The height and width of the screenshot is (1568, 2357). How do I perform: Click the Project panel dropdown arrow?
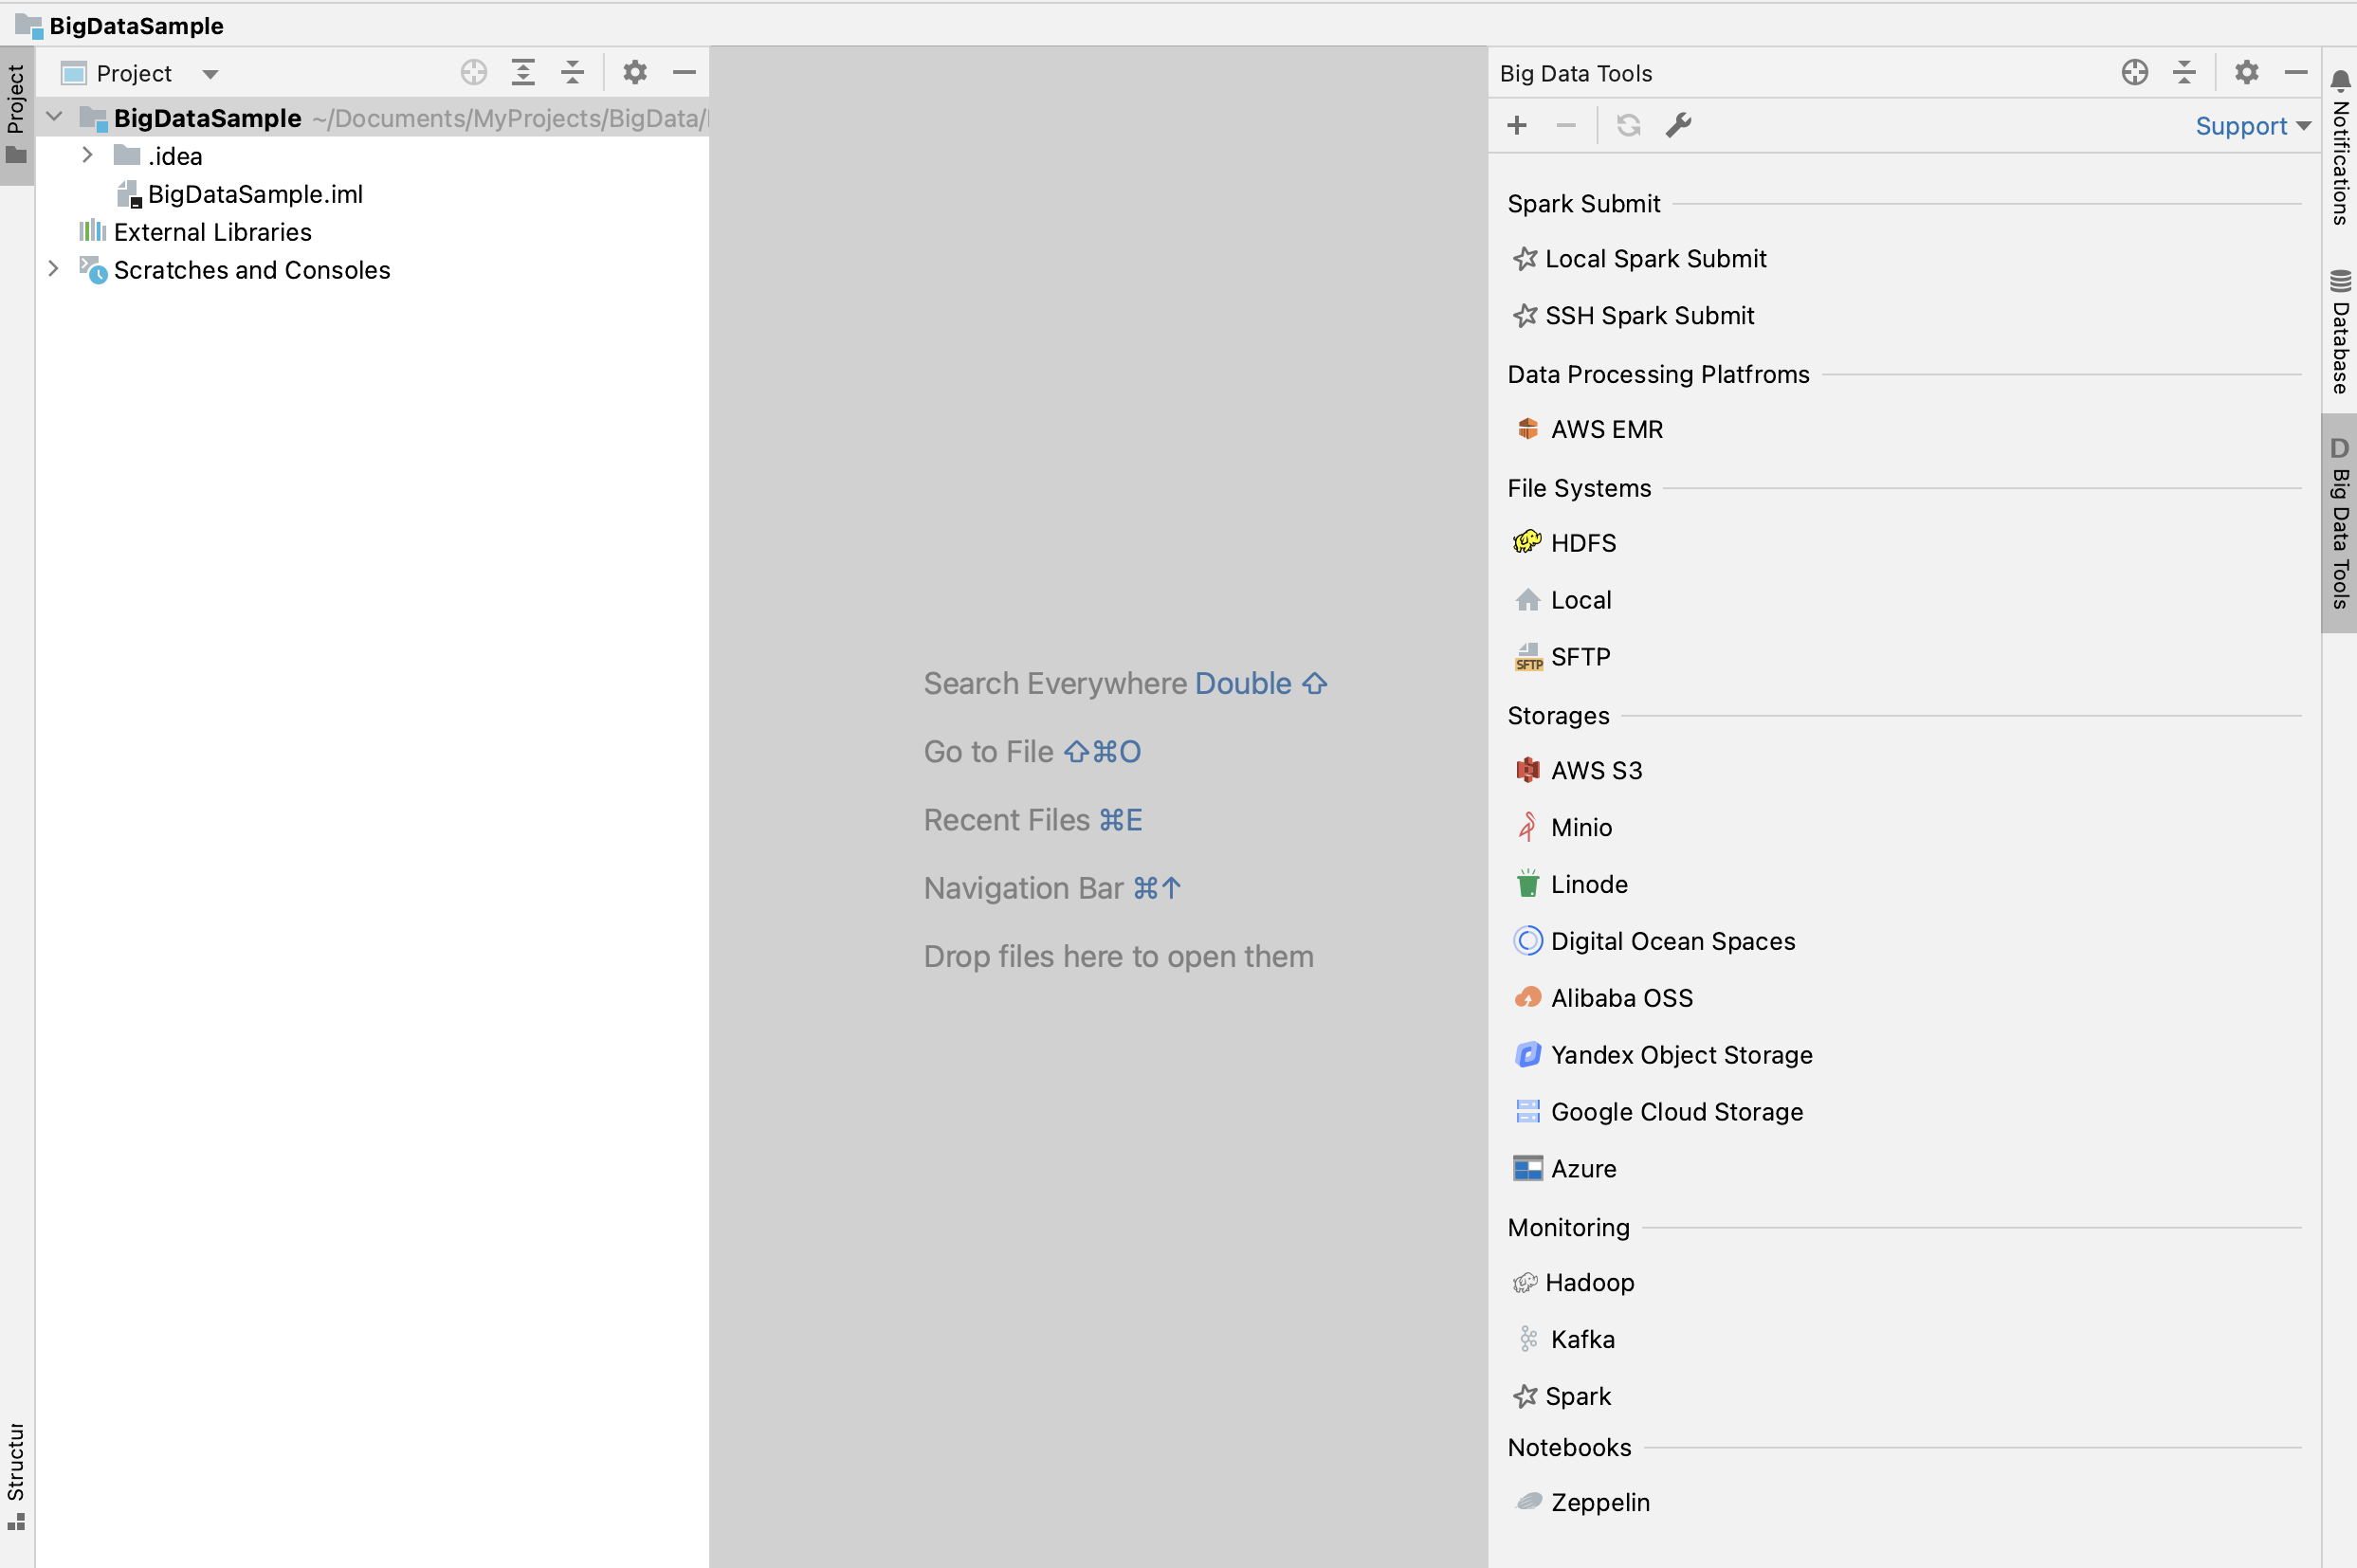(211, 72)
